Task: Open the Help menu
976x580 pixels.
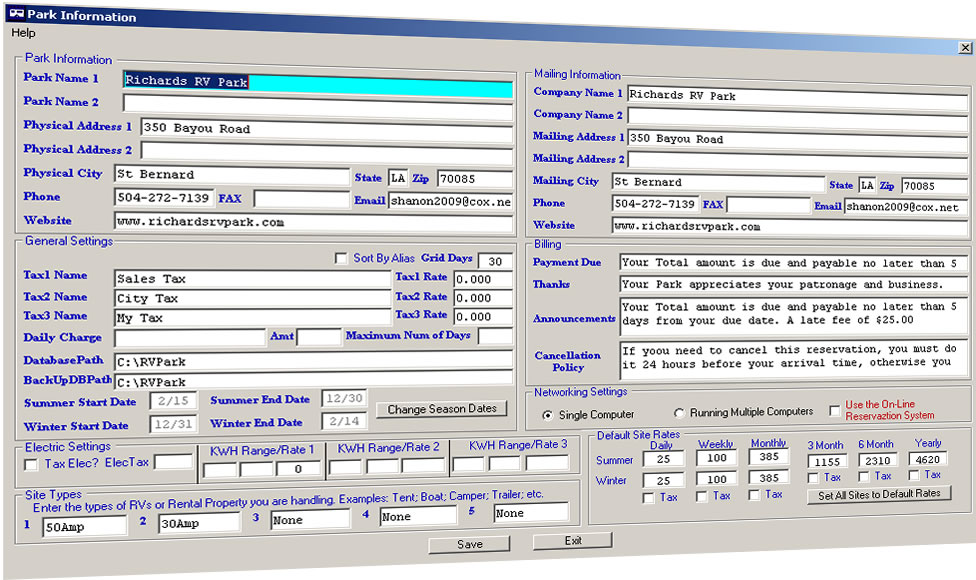Action: pos(23,32)
